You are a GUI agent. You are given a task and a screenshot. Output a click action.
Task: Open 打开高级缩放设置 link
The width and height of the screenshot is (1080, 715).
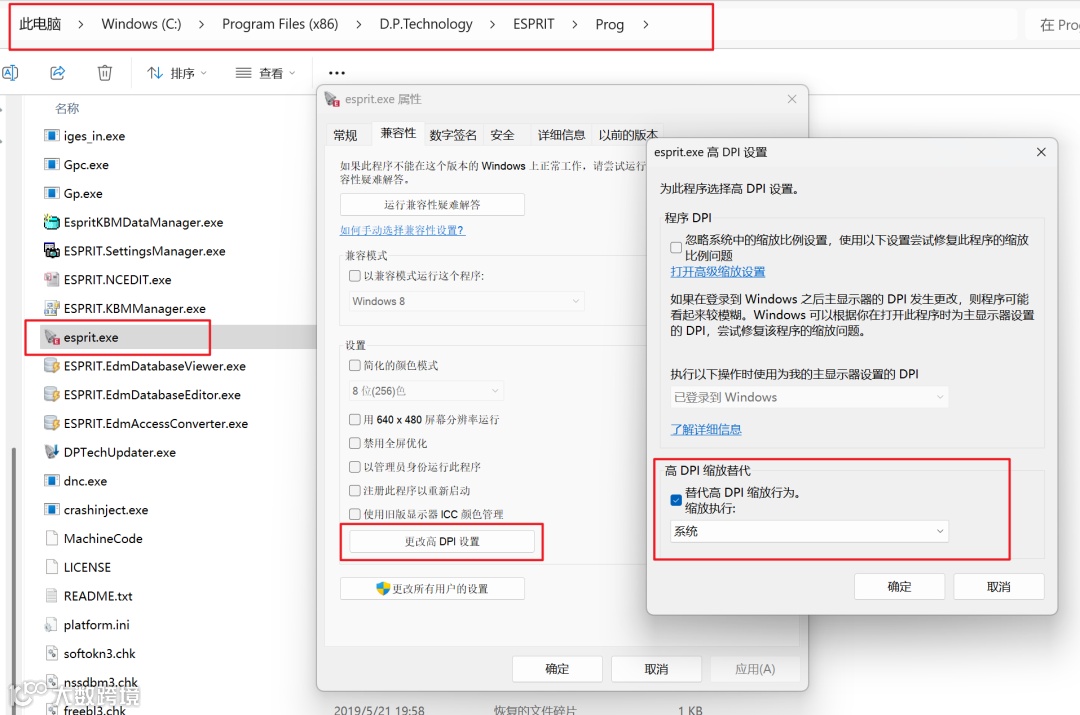(x=718, y=271)
